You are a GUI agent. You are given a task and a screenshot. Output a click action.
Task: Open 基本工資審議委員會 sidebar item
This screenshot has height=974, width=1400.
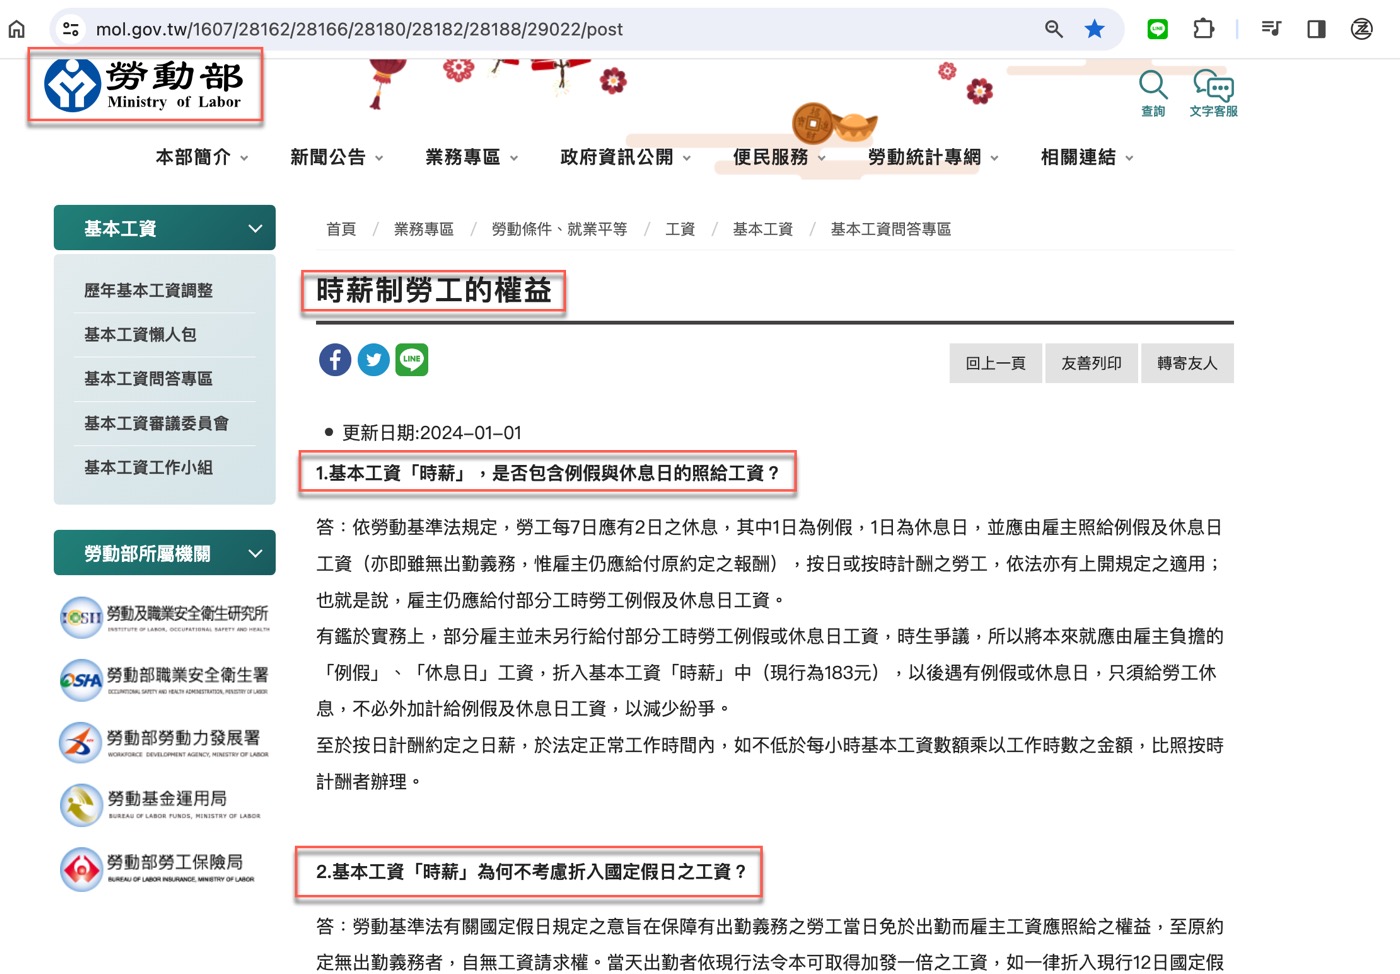pyautogui.click(x=156, y=423)
